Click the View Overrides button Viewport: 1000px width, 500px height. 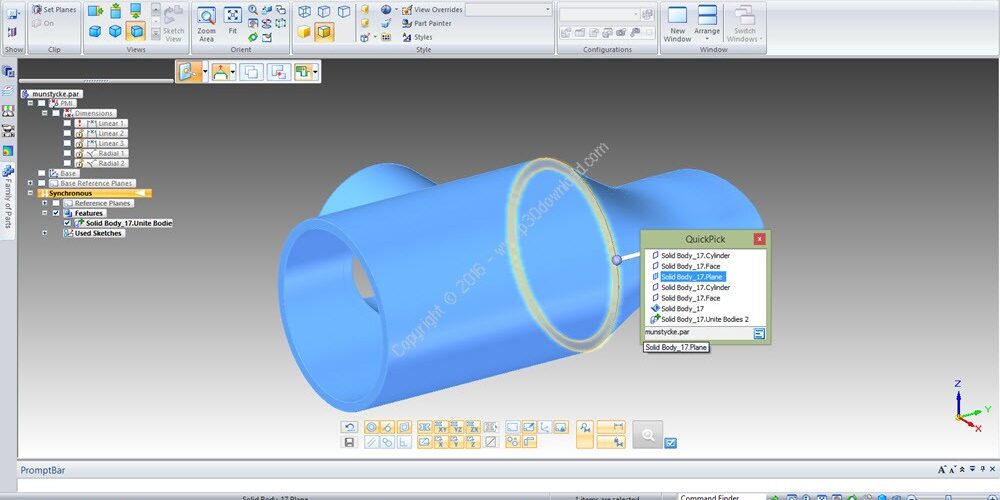432,10
